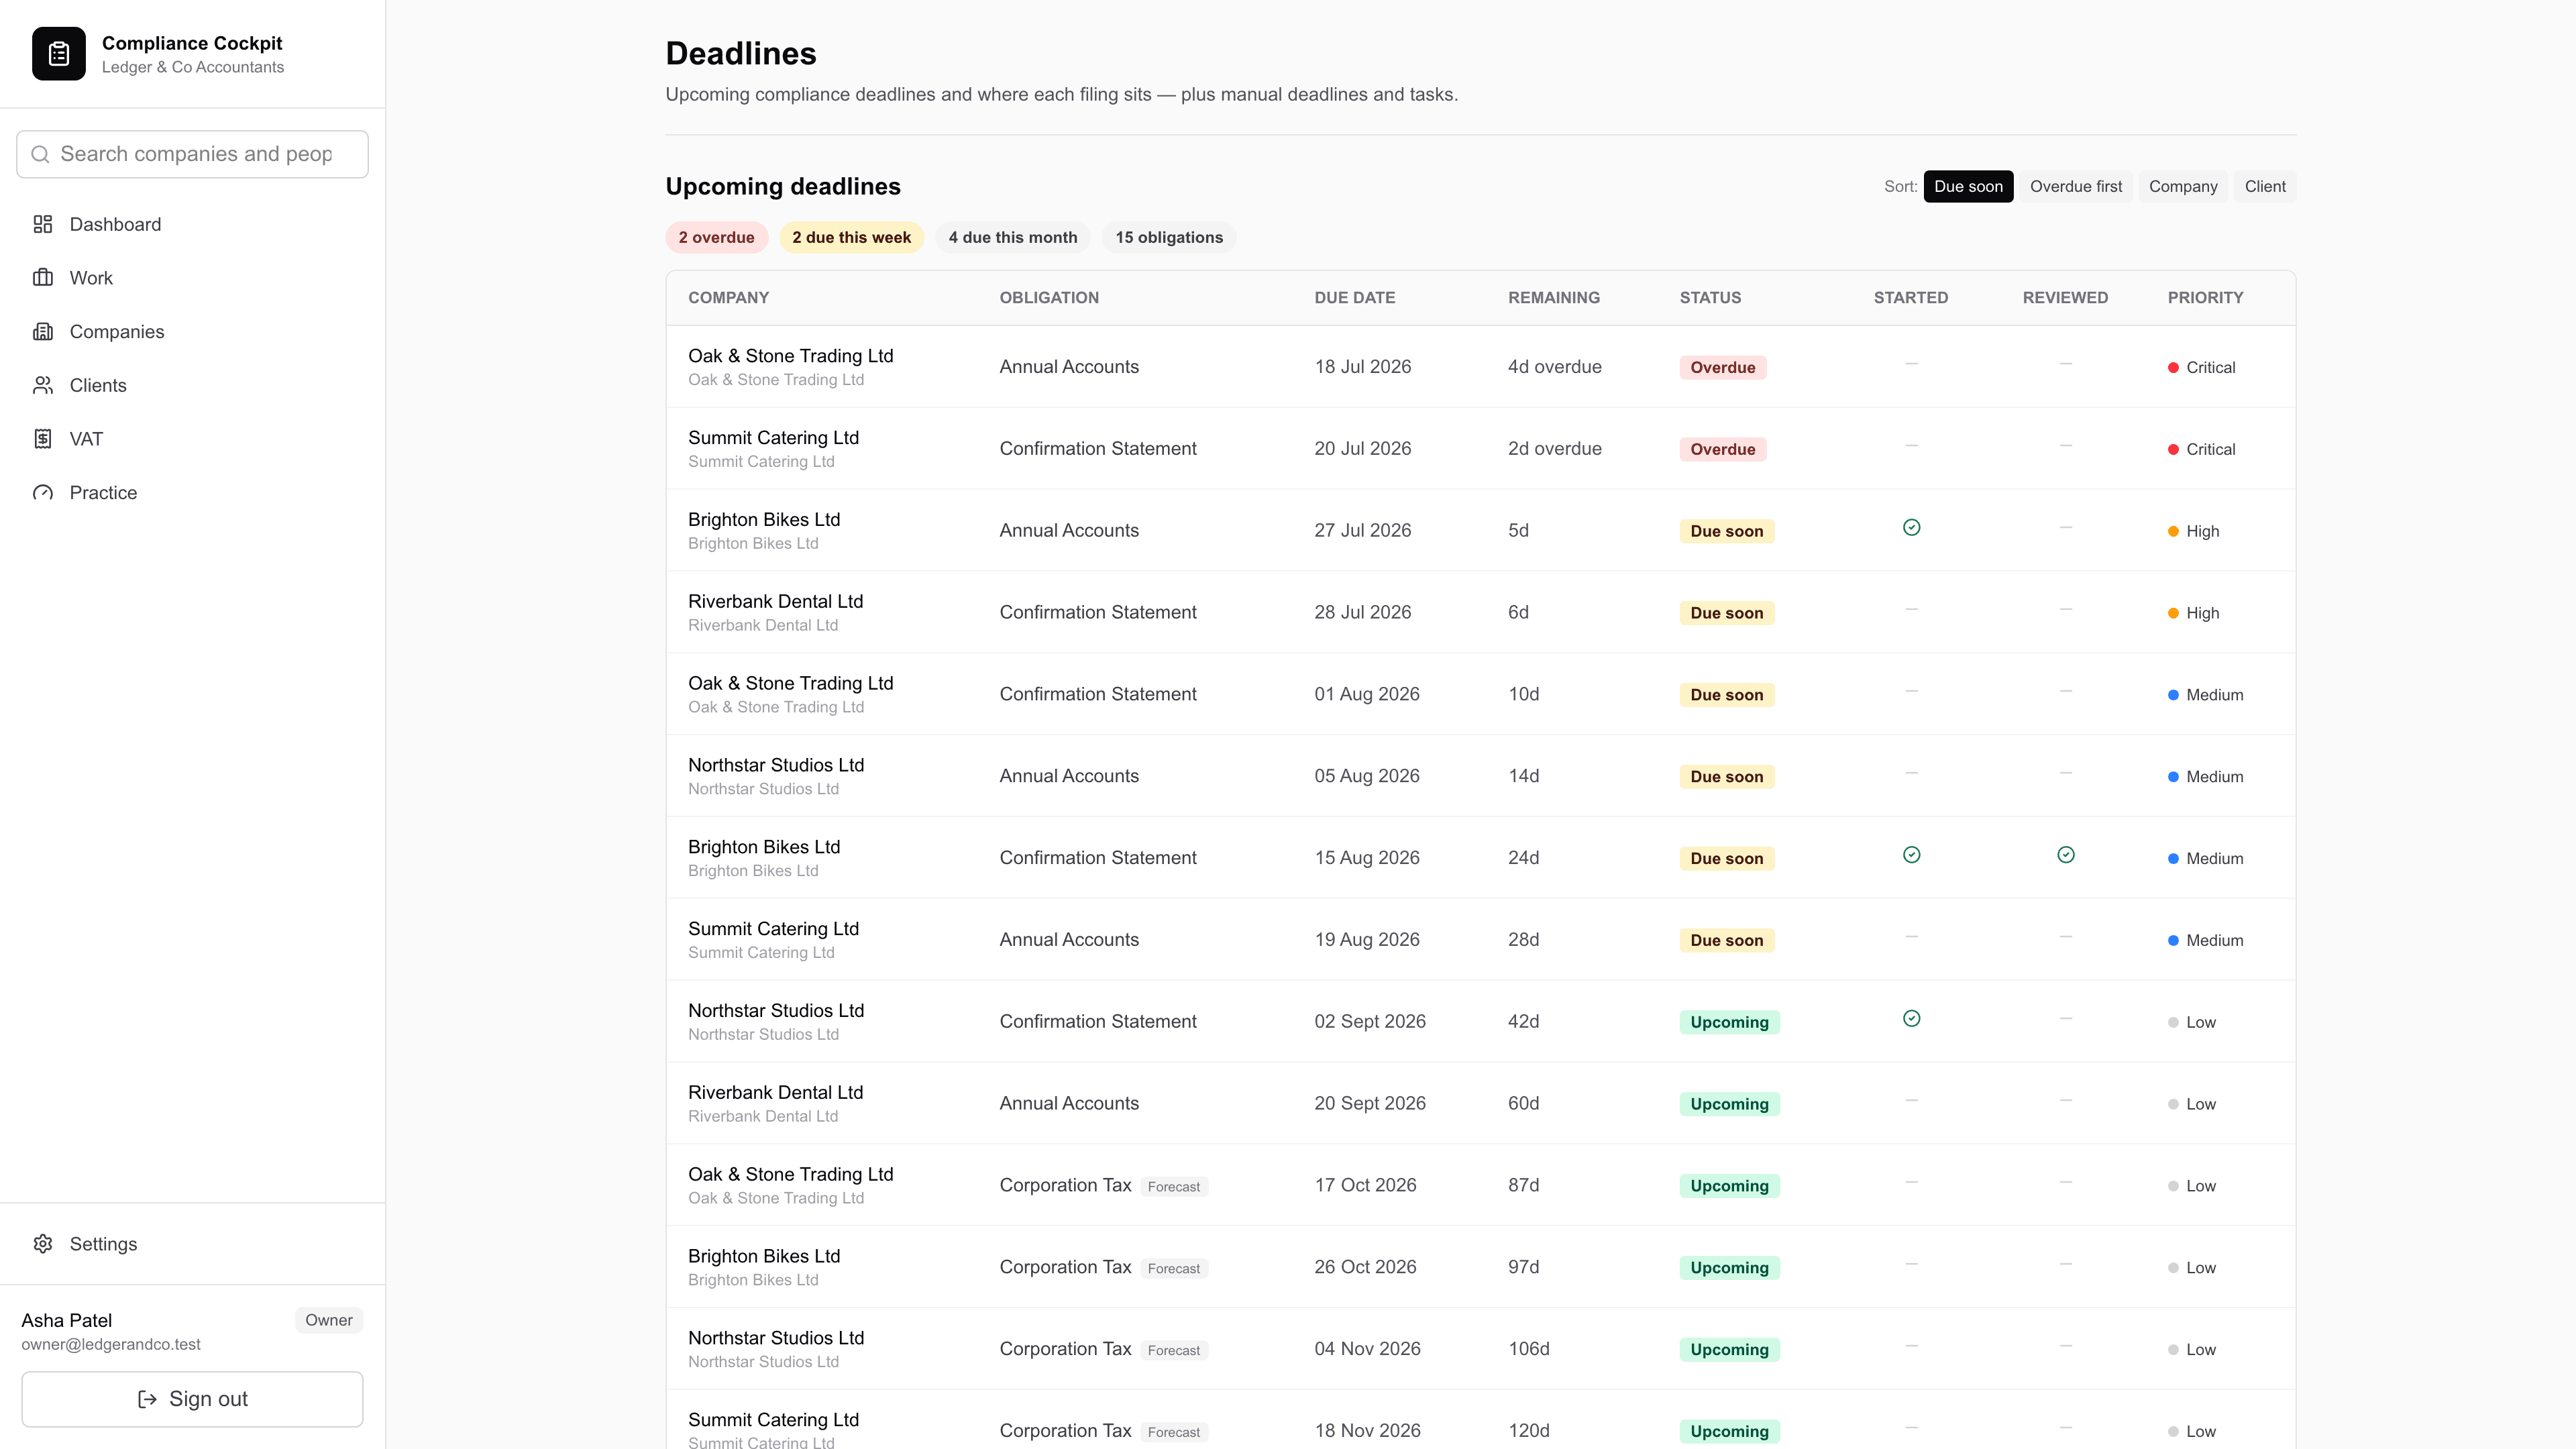Click the Upcoming deadlines heading
This screenshot has width=2576, height=1449.
click(x=783, y=187)
